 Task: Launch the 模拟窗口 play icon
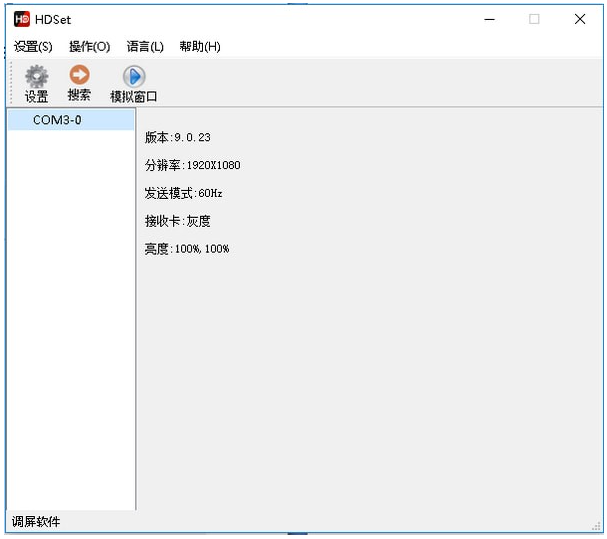tap(134, 76)
